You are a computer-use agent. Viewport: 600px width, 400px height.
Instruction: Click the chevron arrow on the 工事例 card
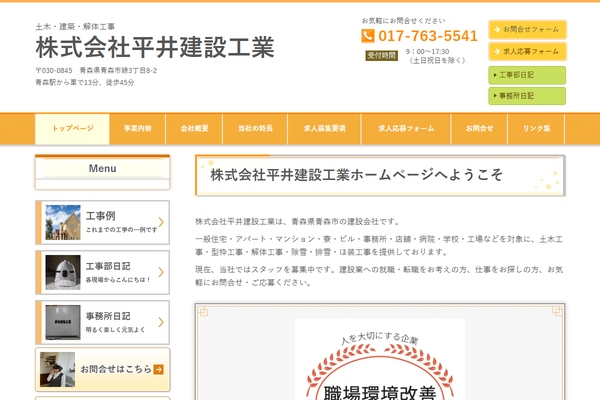tap(161, 222)
